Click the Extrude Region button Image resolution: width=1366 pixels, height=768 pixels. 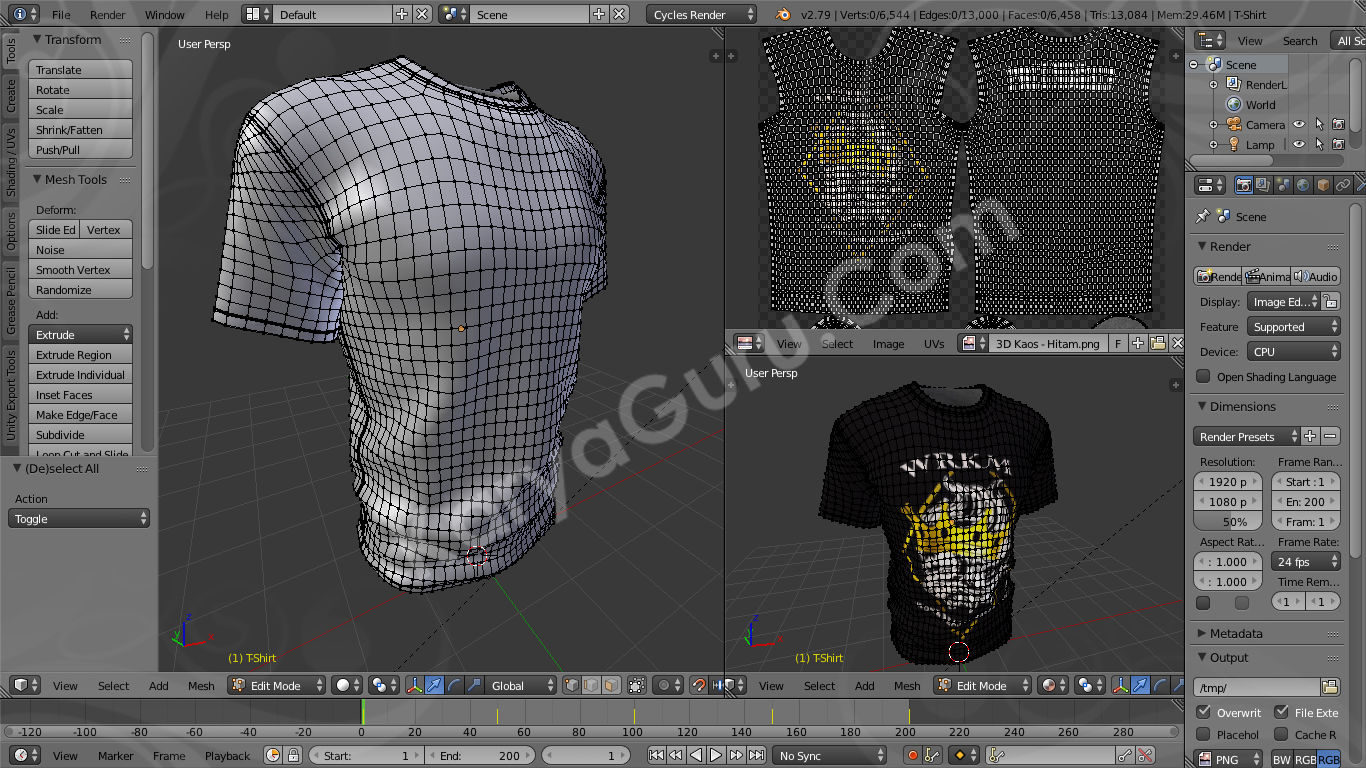click(80, 355)
